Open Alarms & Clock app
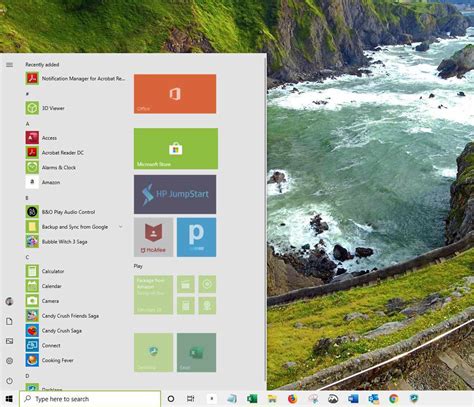Screen dimensions: 474x407 [x=51, y=167]
